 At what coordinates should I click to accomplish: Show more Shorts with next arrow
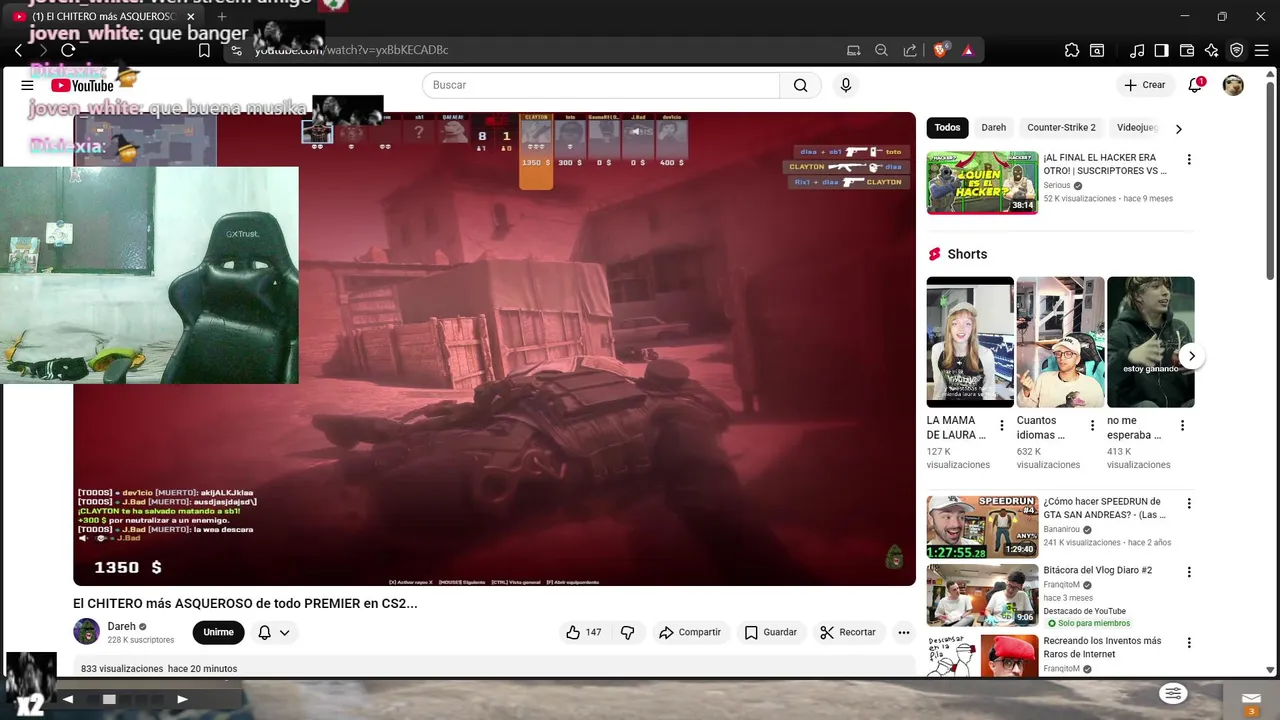1191,356
